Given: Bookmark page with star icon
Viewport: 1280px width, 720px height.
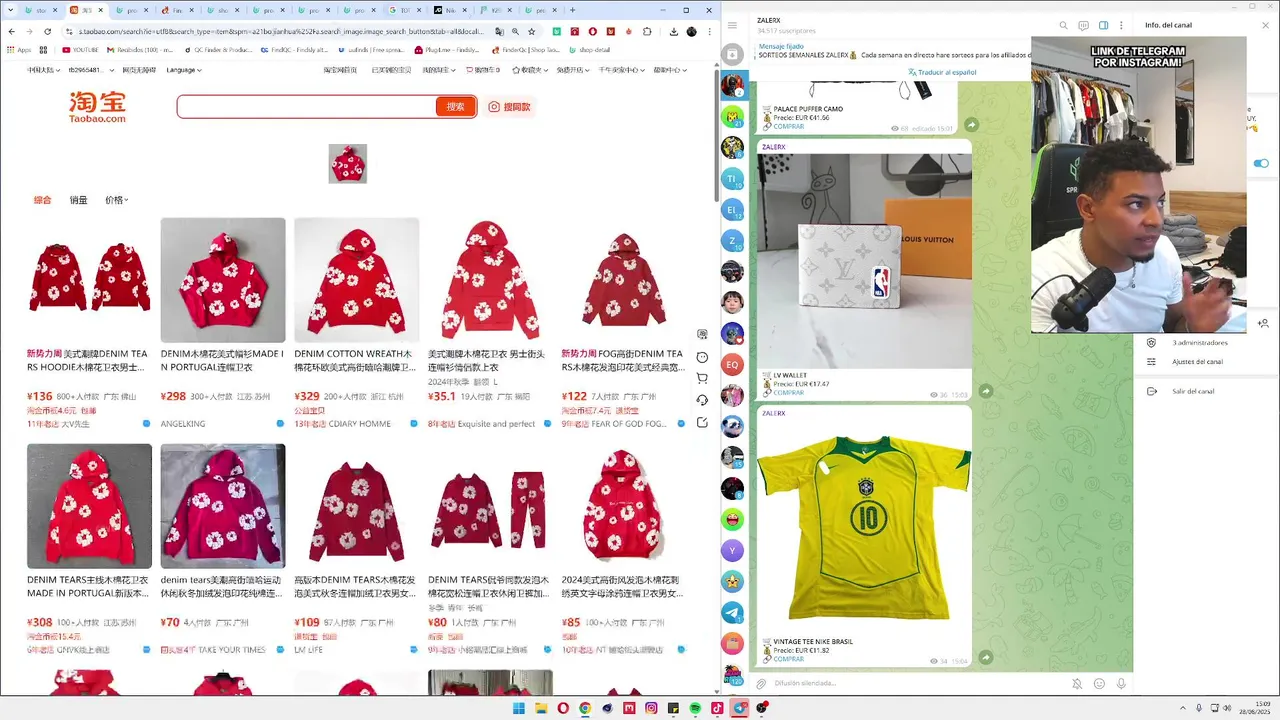Looking at the screenshot, I should click(532, 31).
